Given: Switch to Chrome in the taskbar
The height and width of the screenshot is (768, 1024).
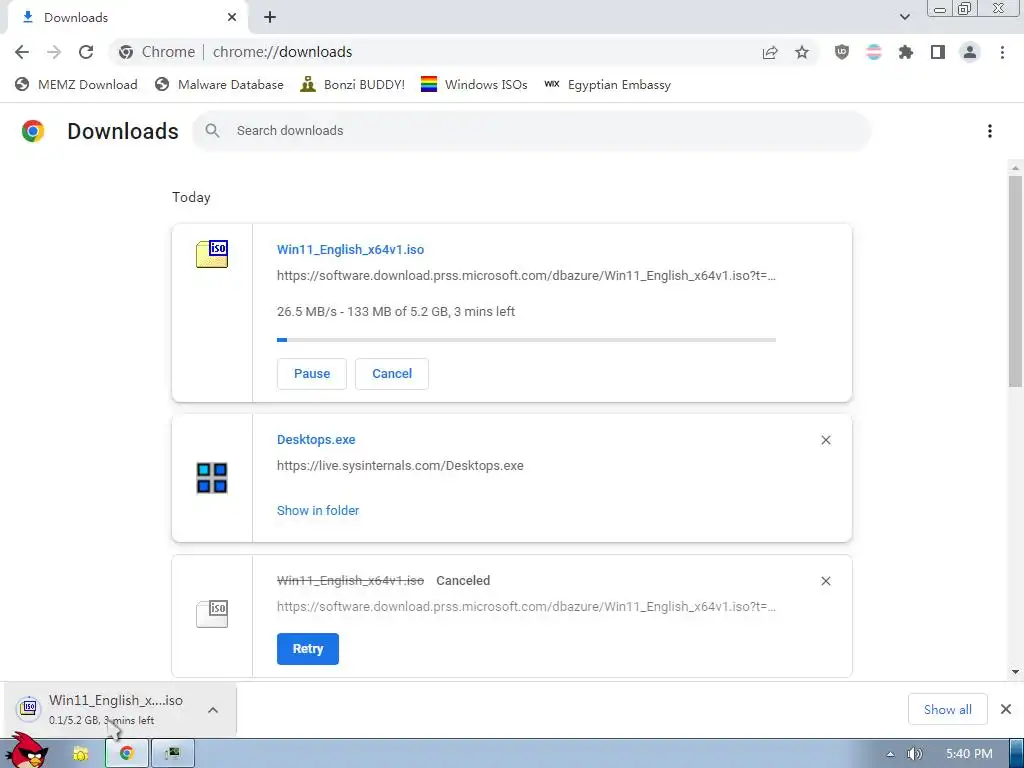Looking at the screenshot, I should click(x=127, y=754).
